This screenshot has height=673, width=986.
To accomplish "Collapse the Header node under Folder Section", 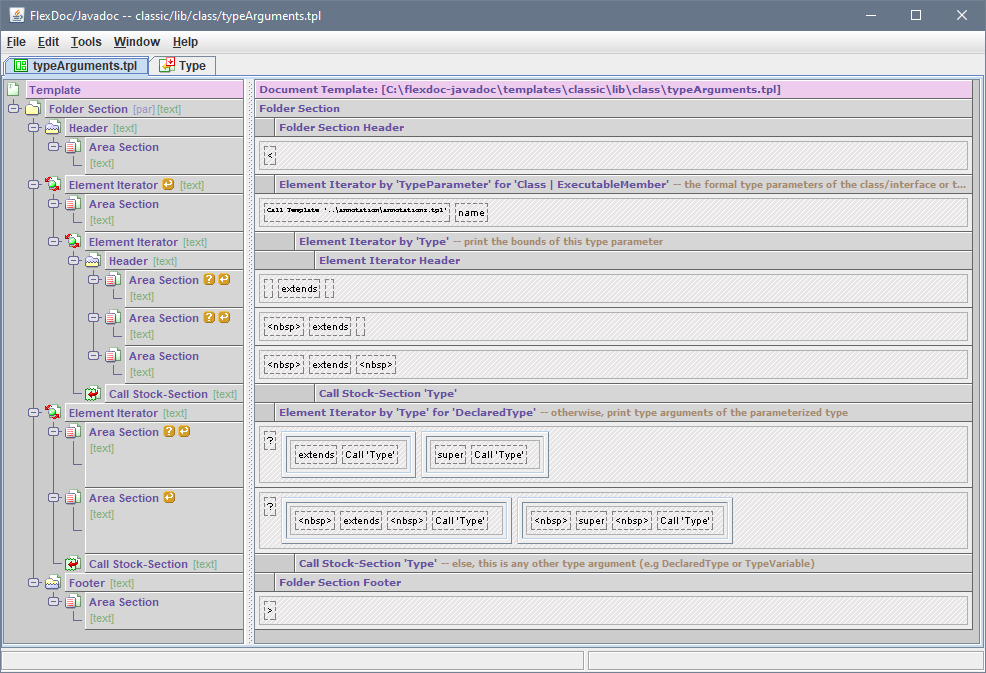I will coord(33,128).
